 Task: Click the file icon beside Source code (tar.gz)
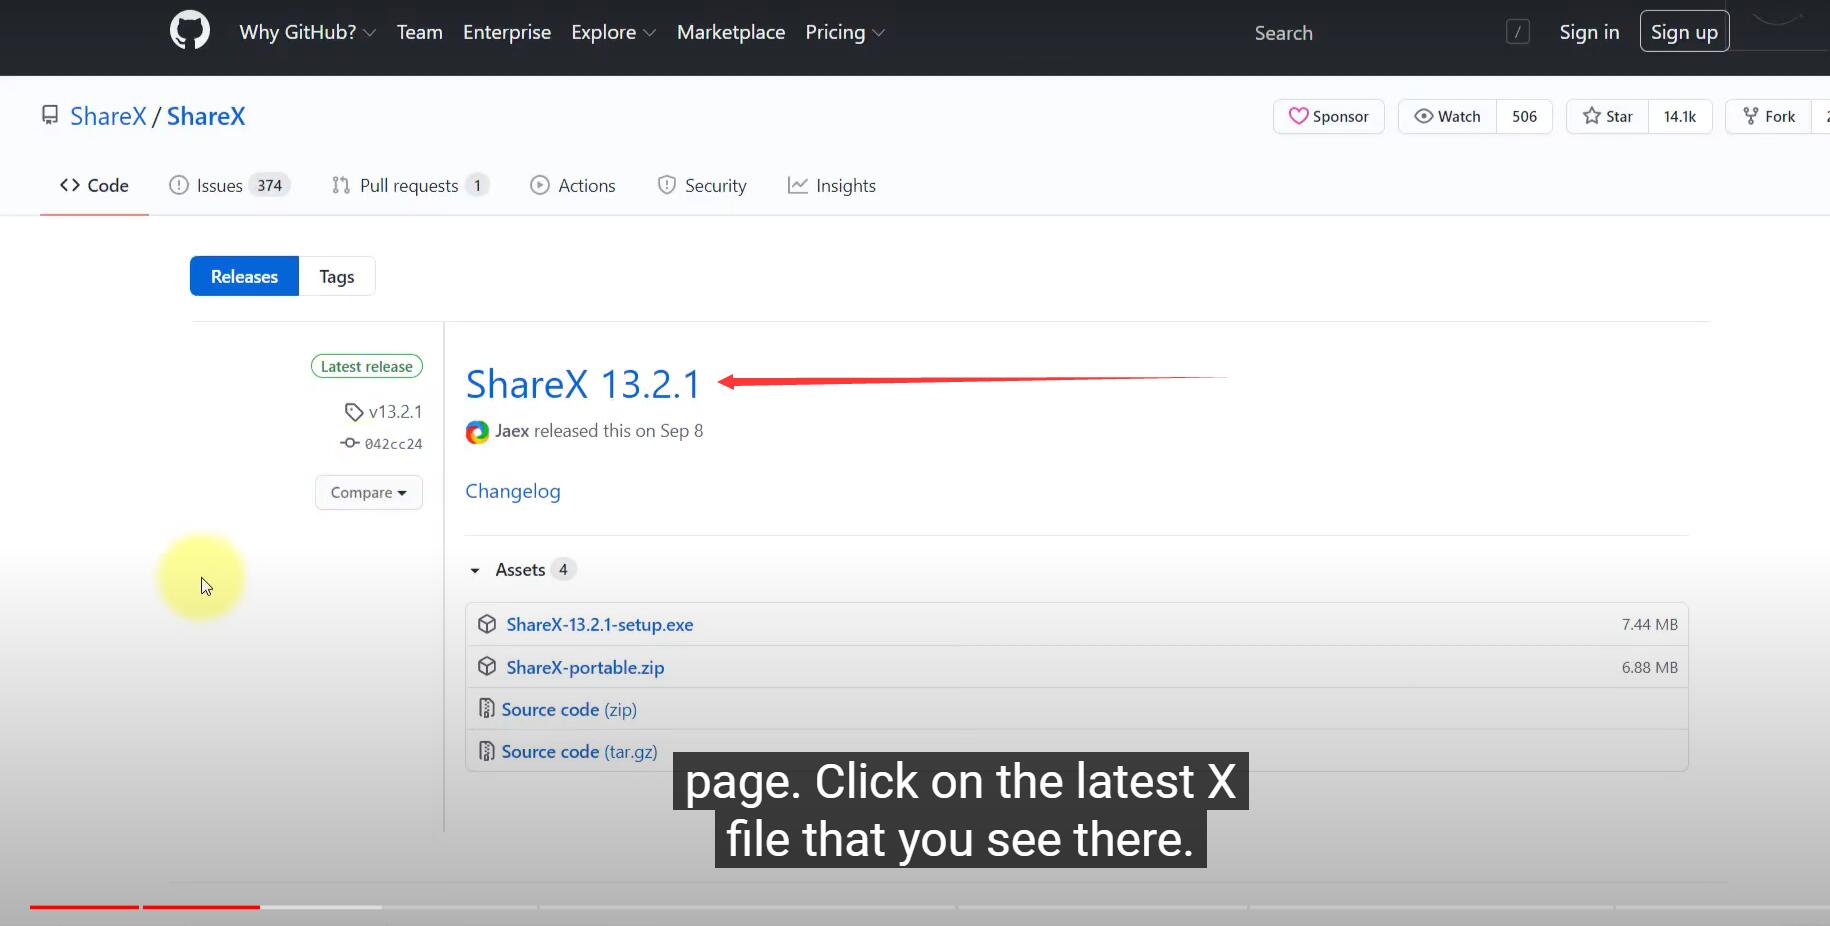click(486, 750)
